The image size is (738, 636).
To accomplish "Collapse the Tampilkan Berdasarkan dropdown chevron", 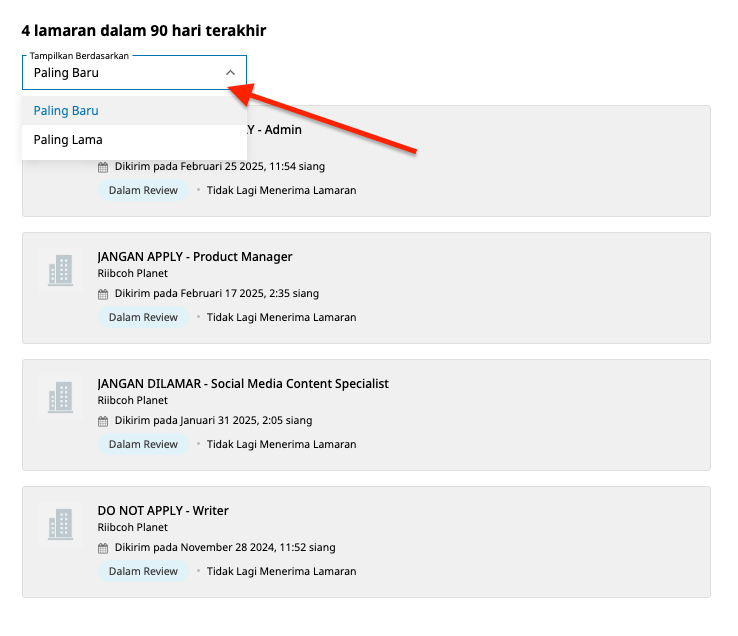I will (230, 72).
